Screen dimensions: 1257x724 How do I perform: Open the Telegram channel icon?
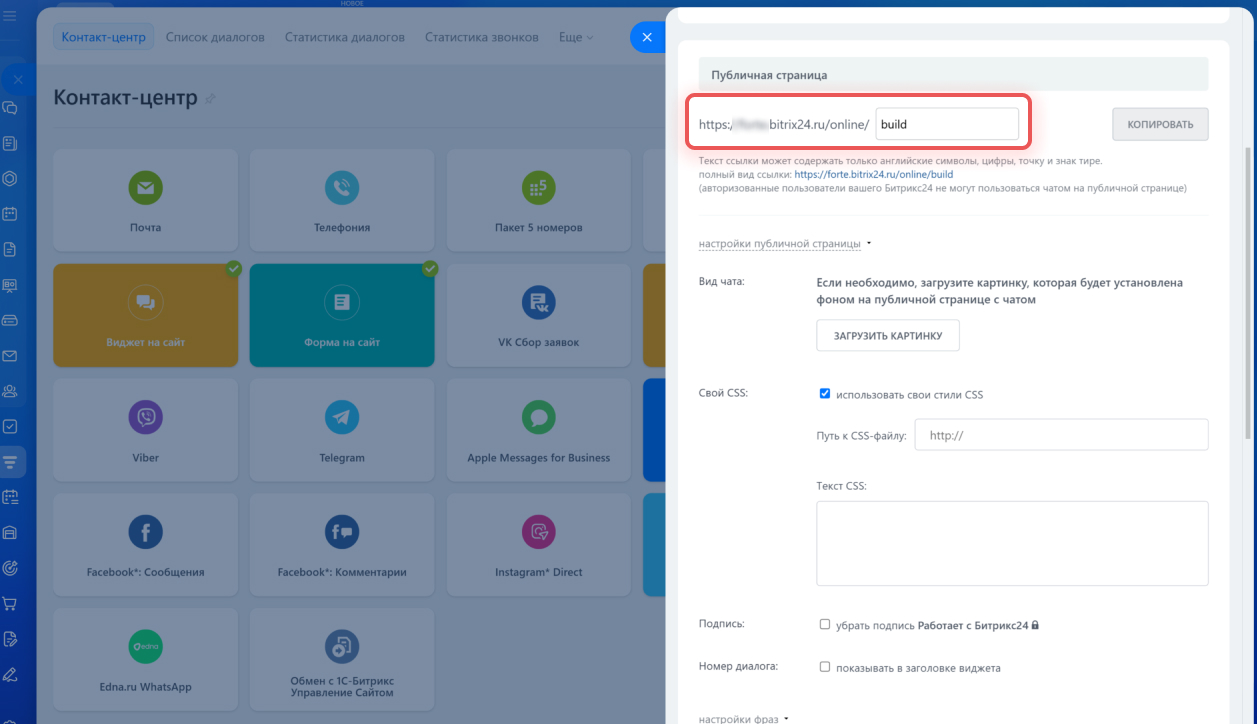(x=342, y=417)
